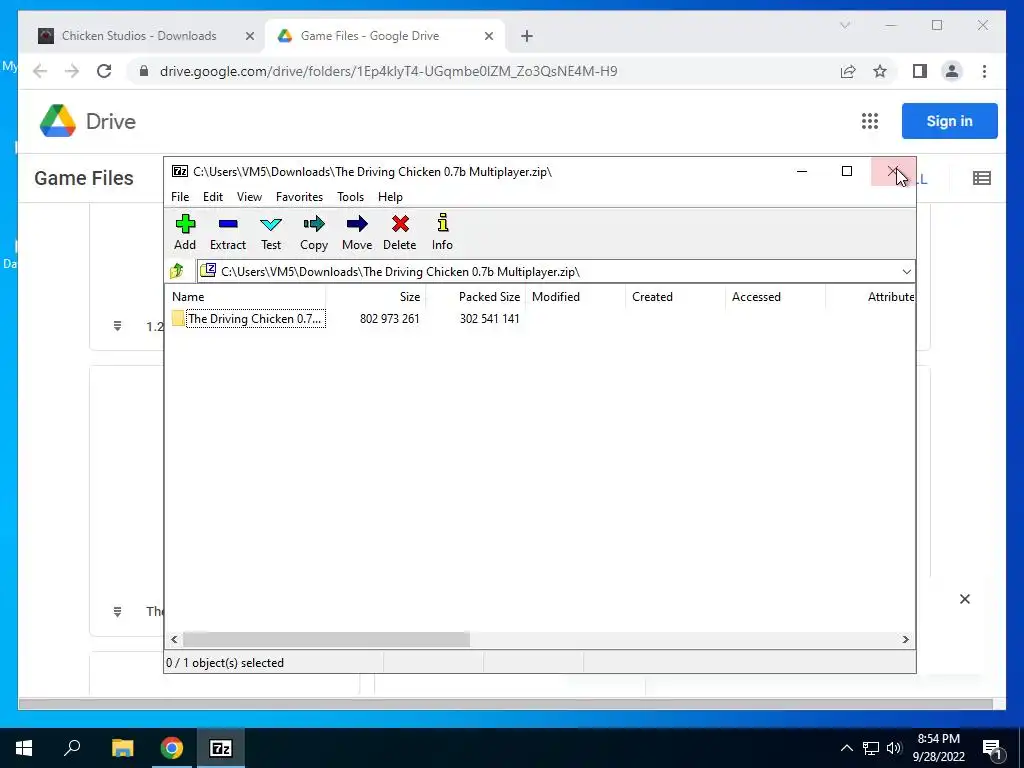Open the File menu in 7-Zip
Screen dimensions: 1024x768
(x=180, y=197)
